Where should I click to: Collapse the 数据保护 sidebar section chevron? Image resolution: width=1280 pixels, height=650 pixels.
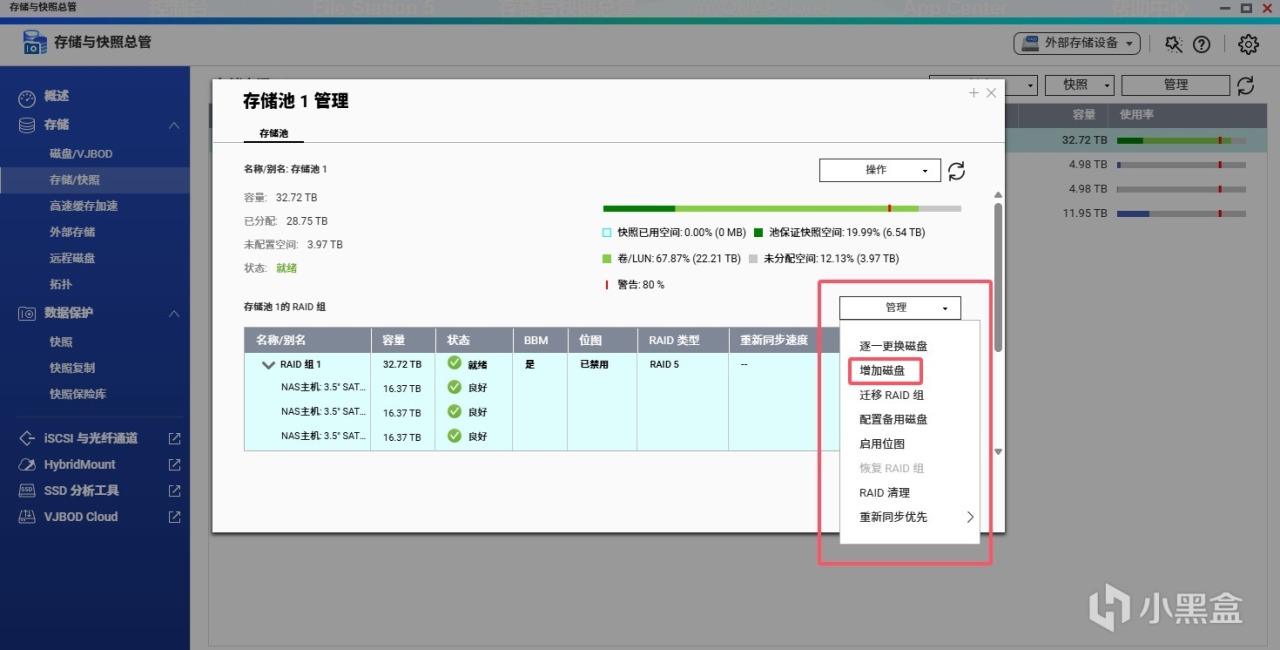[174, 313]
